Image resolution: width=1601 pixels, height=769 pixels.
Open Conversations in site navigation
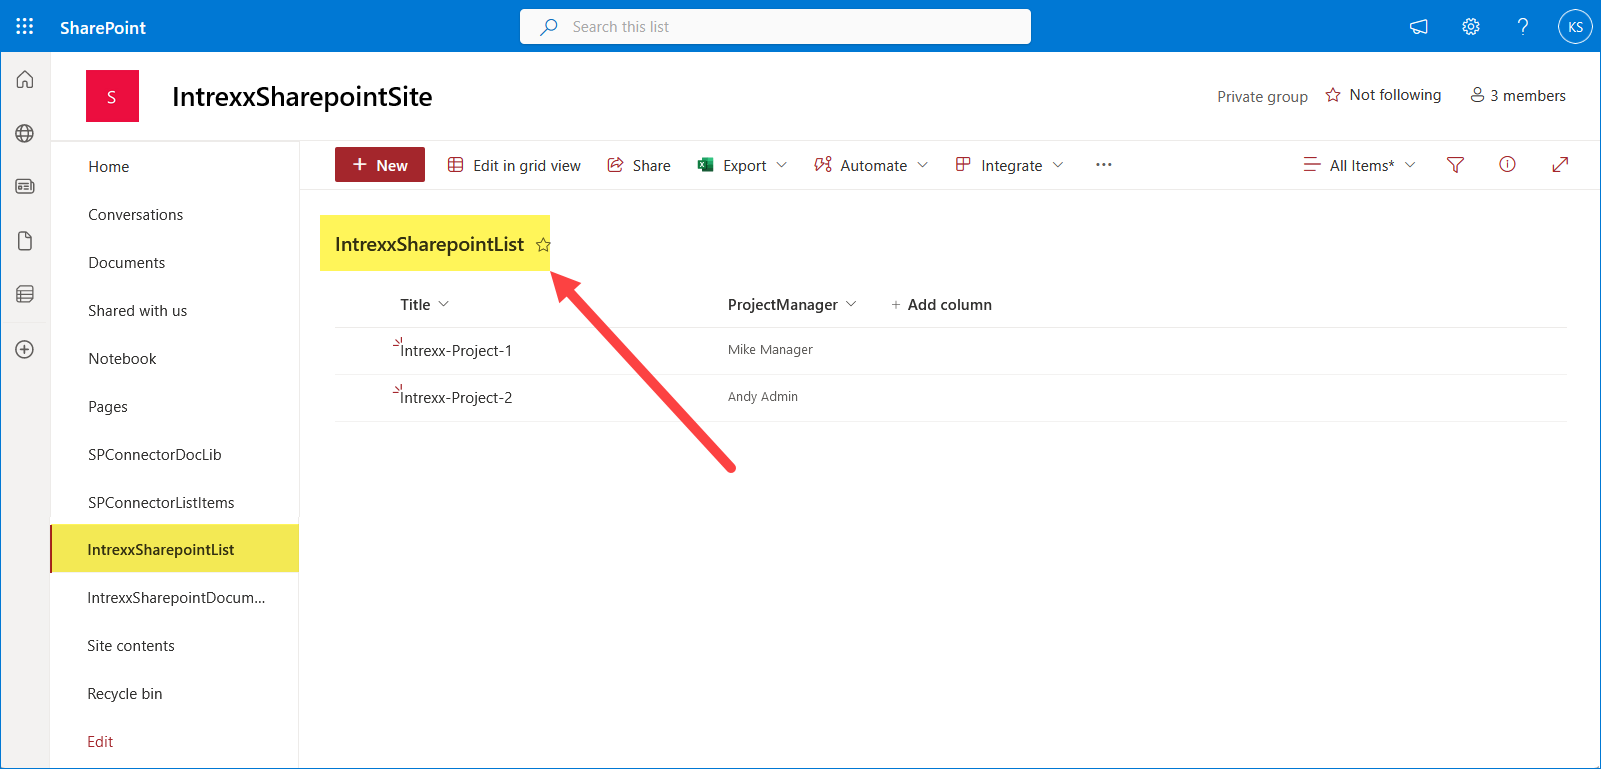(x=136, y=215)
